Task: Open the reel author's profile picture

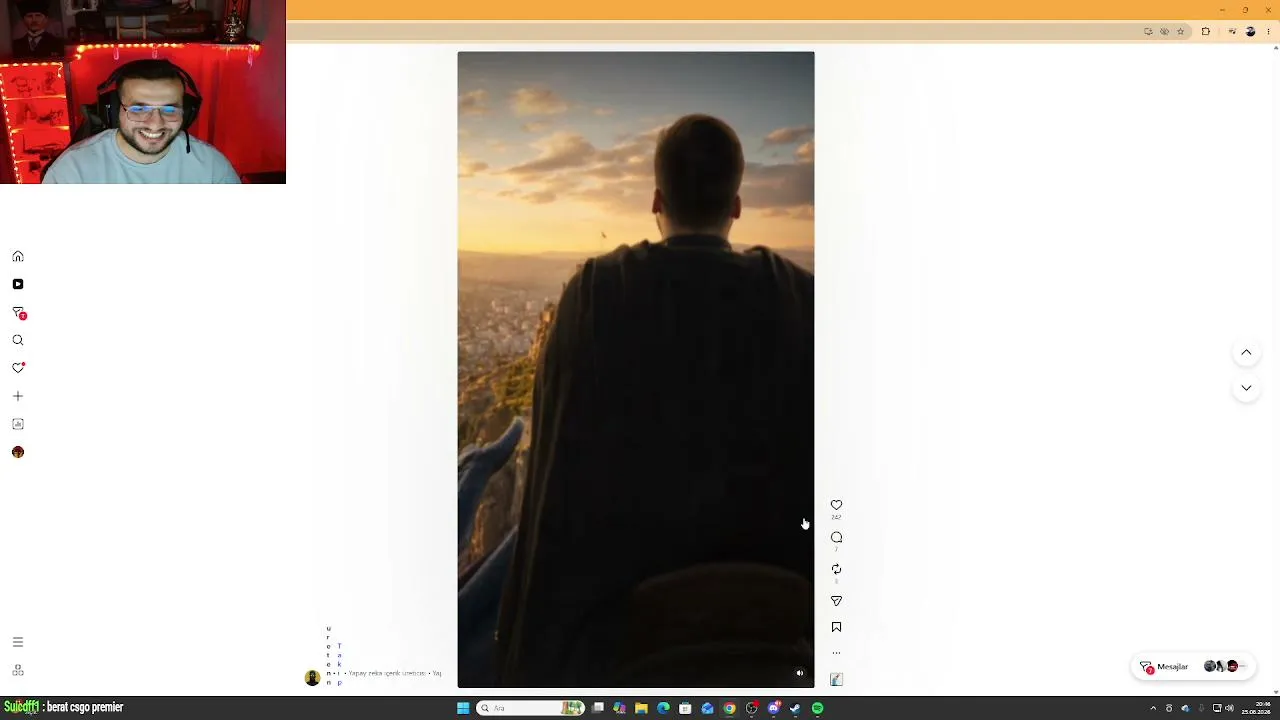Action: (313, 677)
